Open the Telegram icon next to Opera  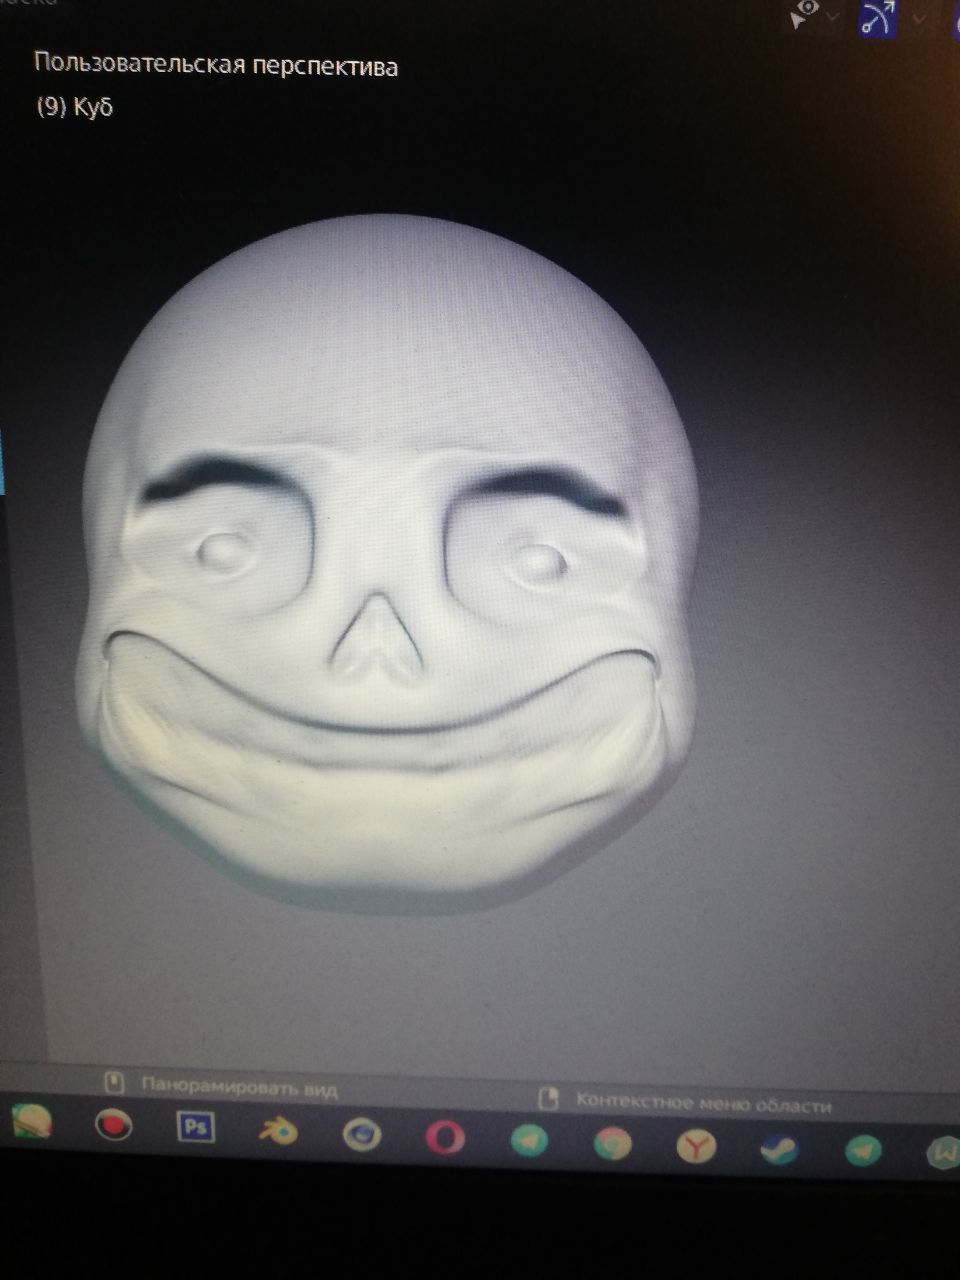529,1141
